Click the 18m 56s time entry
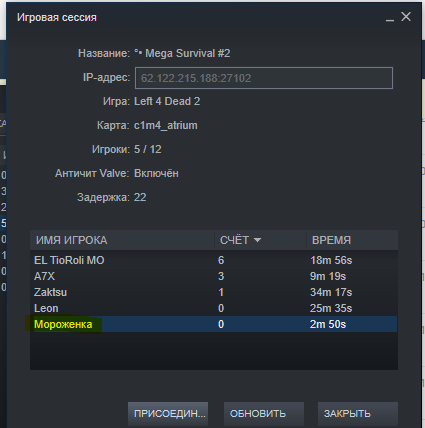425x428 pixels. click(331, 260)
